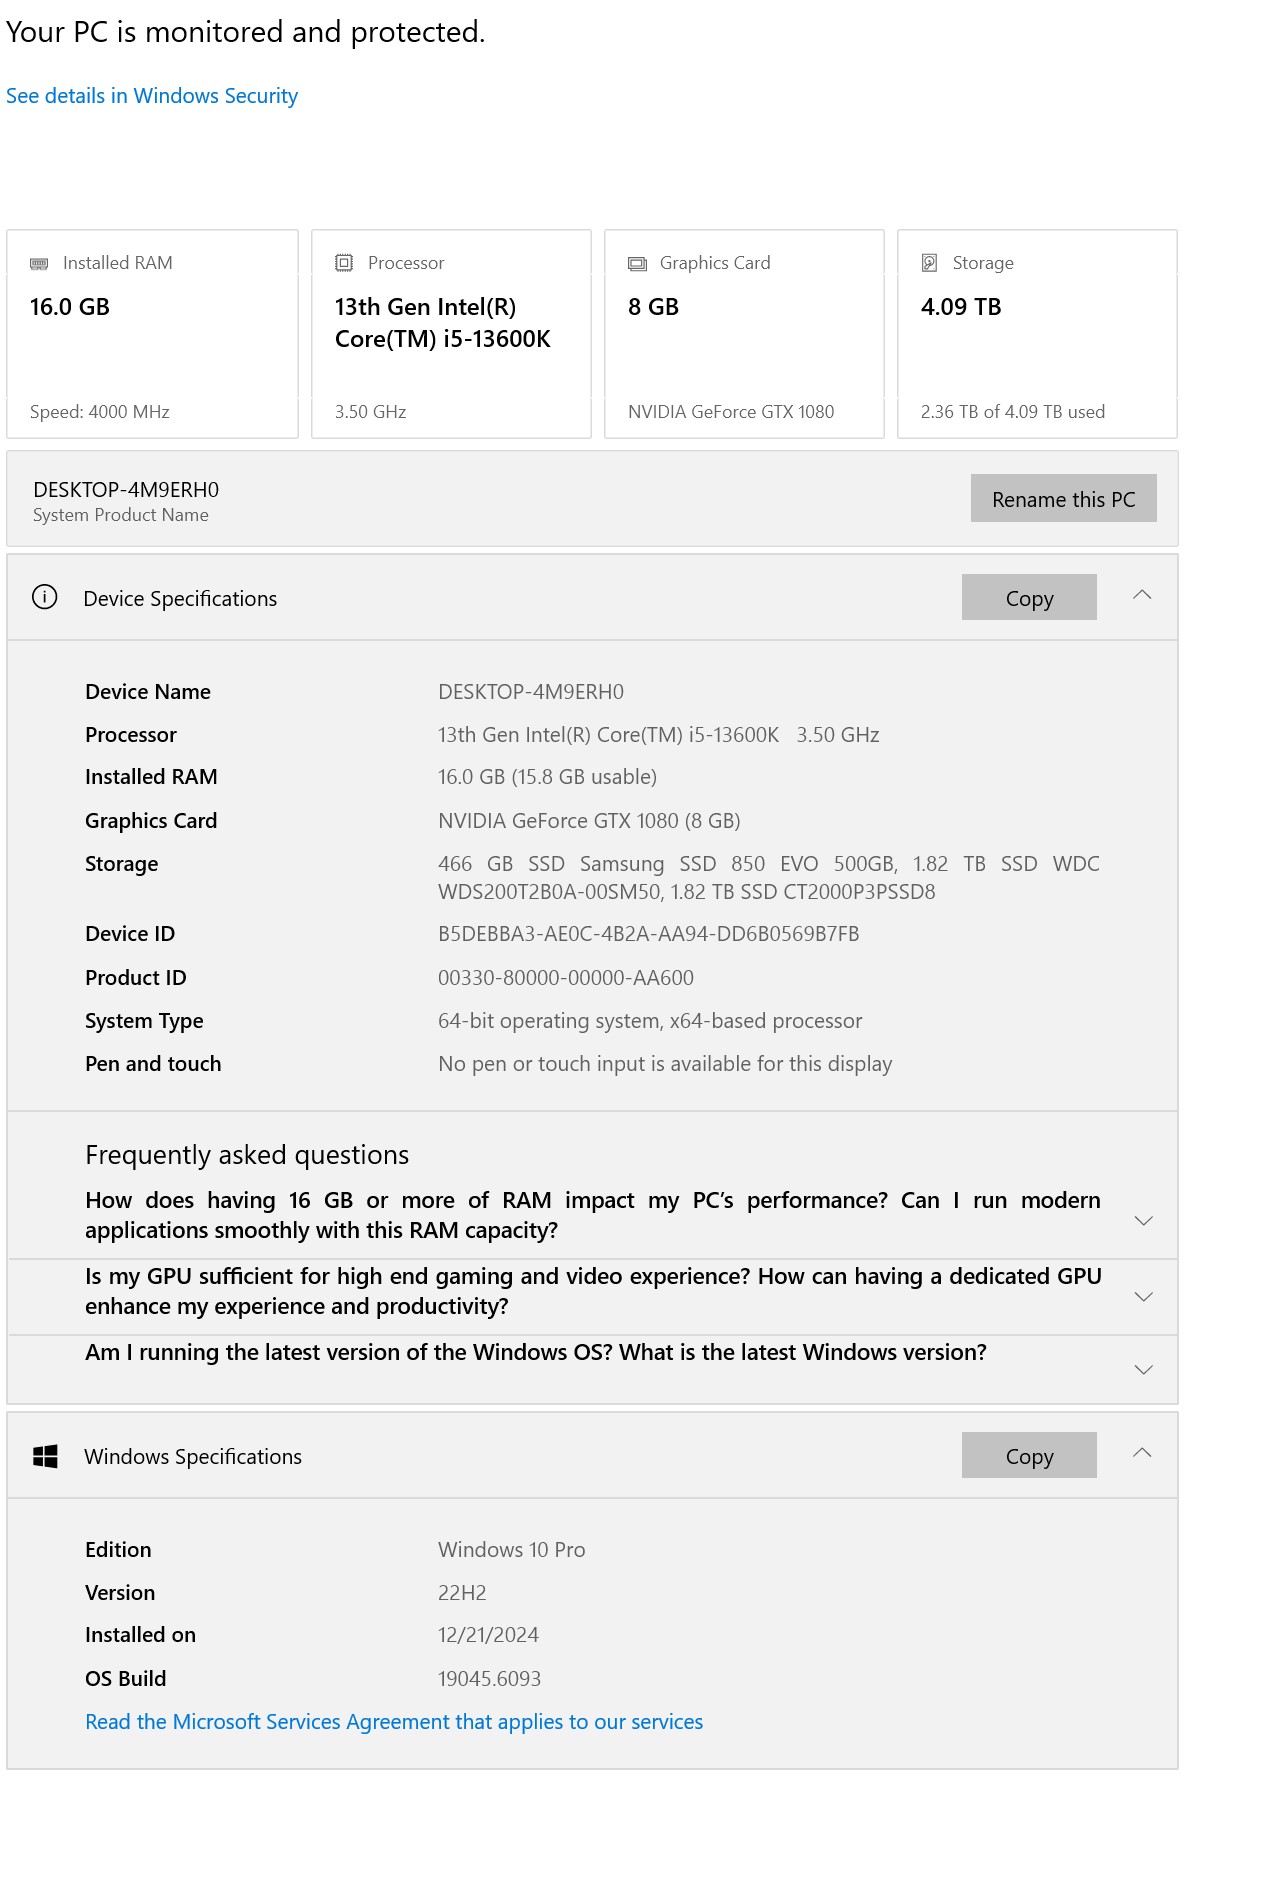Copy the Windows Specifications
This screenshot has height=1881, width=1263.
point(1029,1455)
